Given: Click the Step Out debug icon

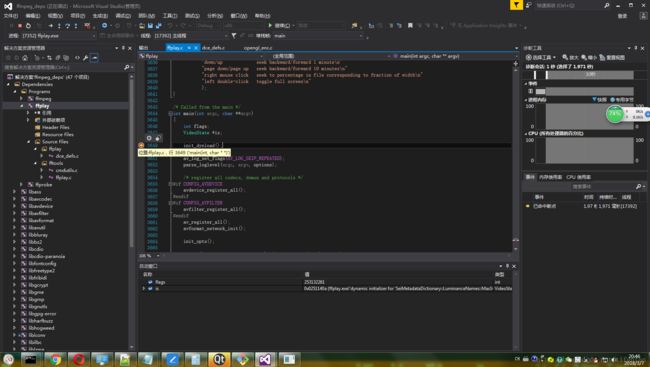Looking at the screenshot, I should pyautogui.click(x=75, y=26).
